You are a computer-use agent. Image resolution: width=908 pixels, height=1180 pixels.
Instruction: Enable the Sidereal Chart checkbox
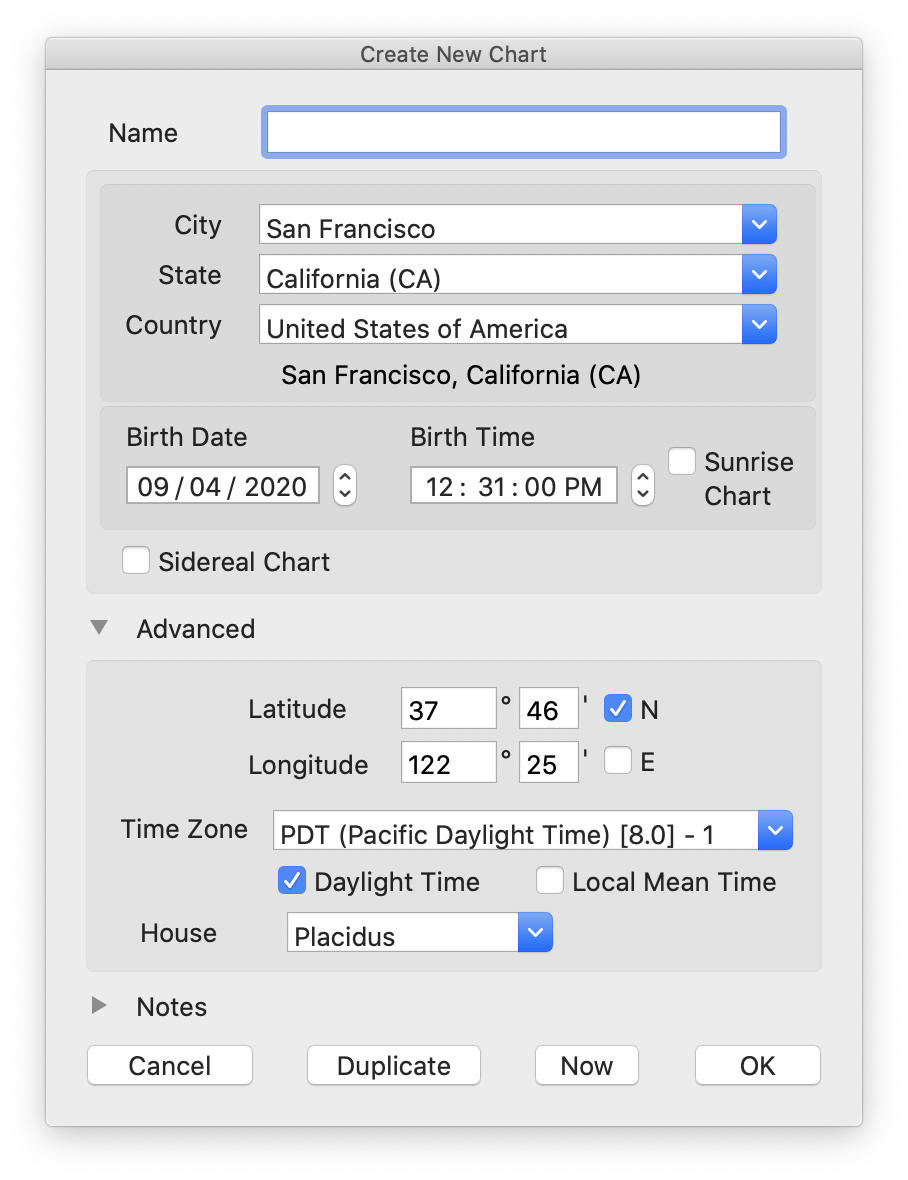point(136,561)
